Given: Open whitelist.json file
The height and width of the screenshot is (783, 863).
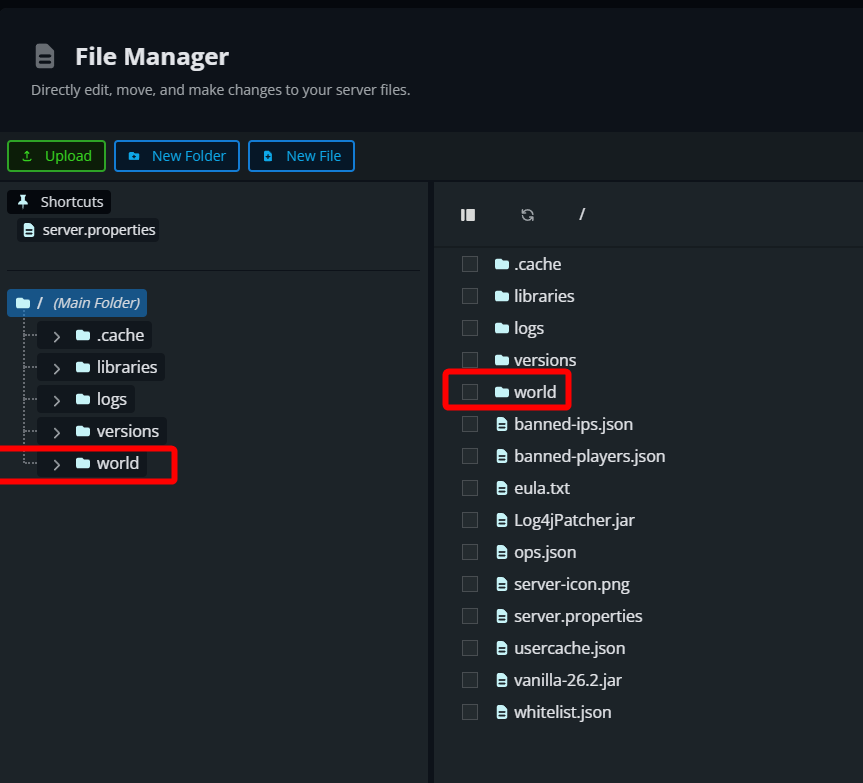Looking at the screenshot, I should [x=562, y=713].
